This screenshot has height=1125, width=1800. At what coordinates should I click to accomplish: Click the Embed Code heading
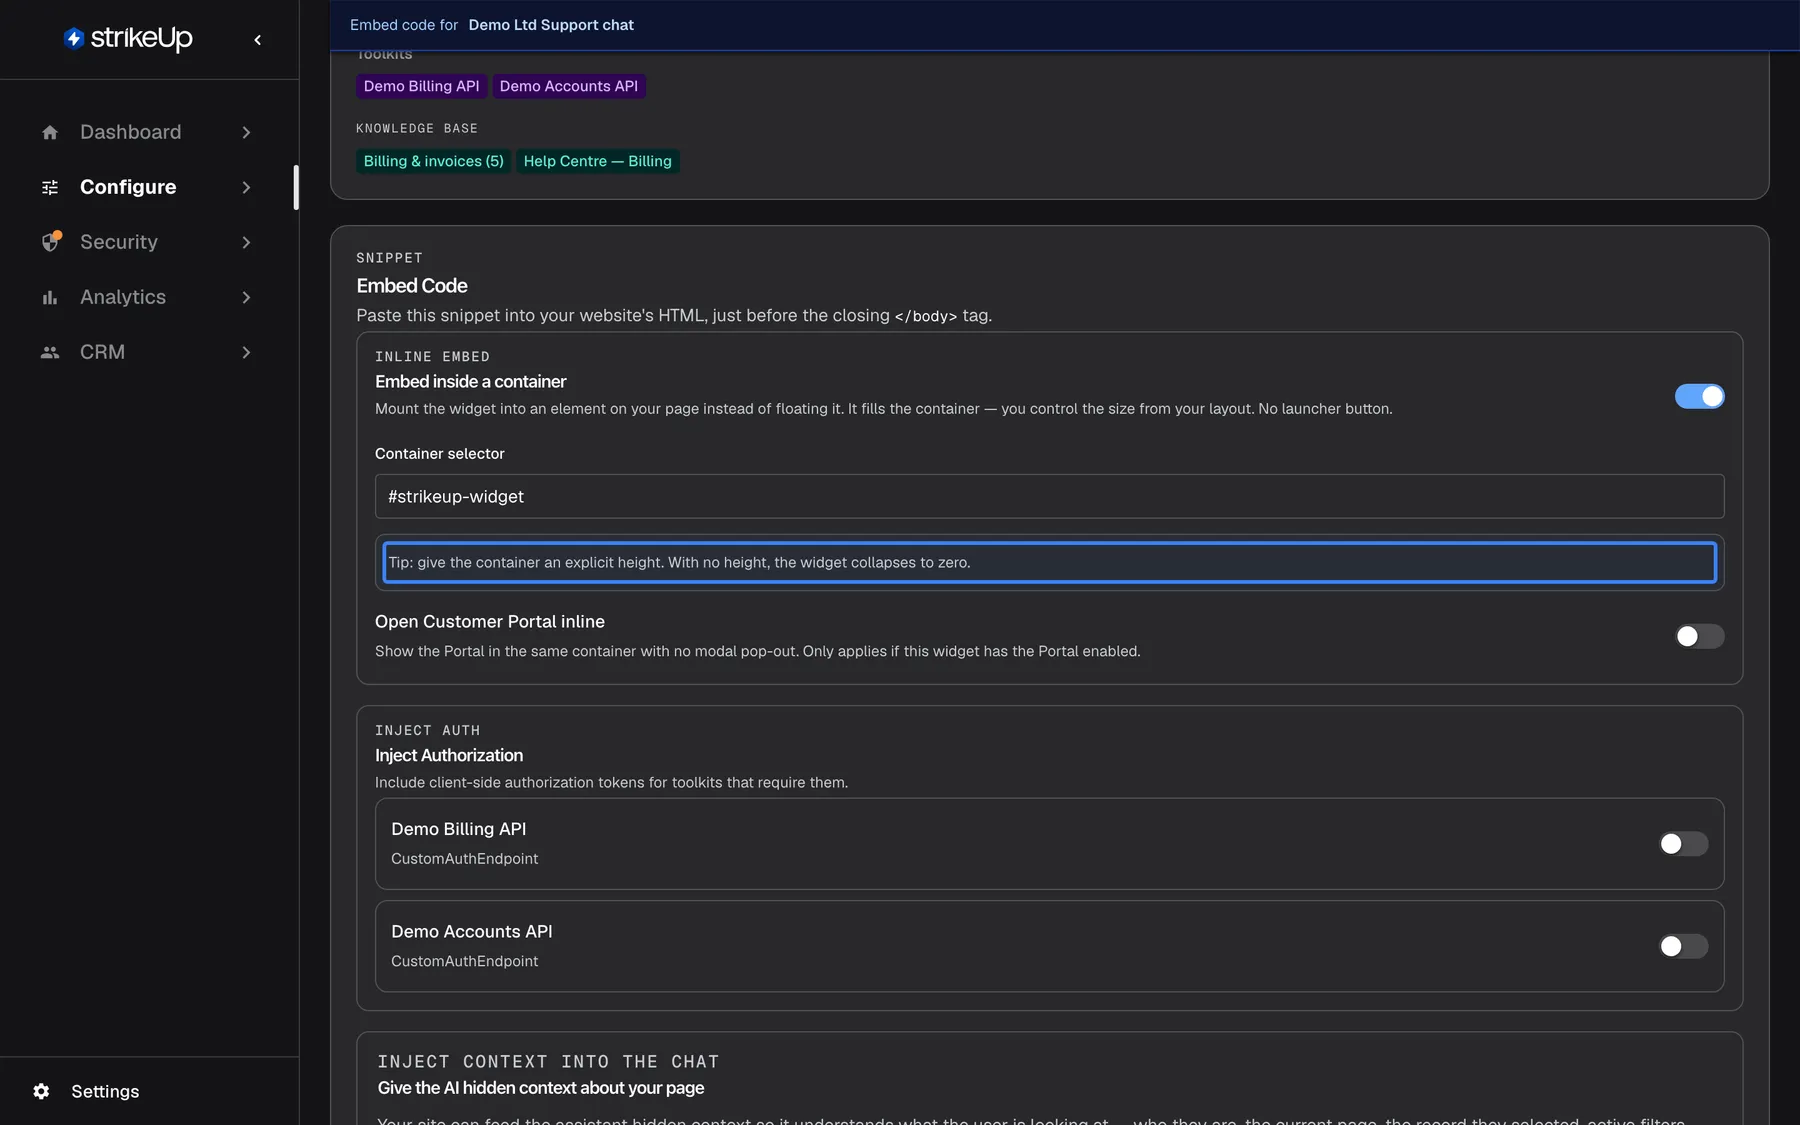pyautogui.click(x=412, y=286)
